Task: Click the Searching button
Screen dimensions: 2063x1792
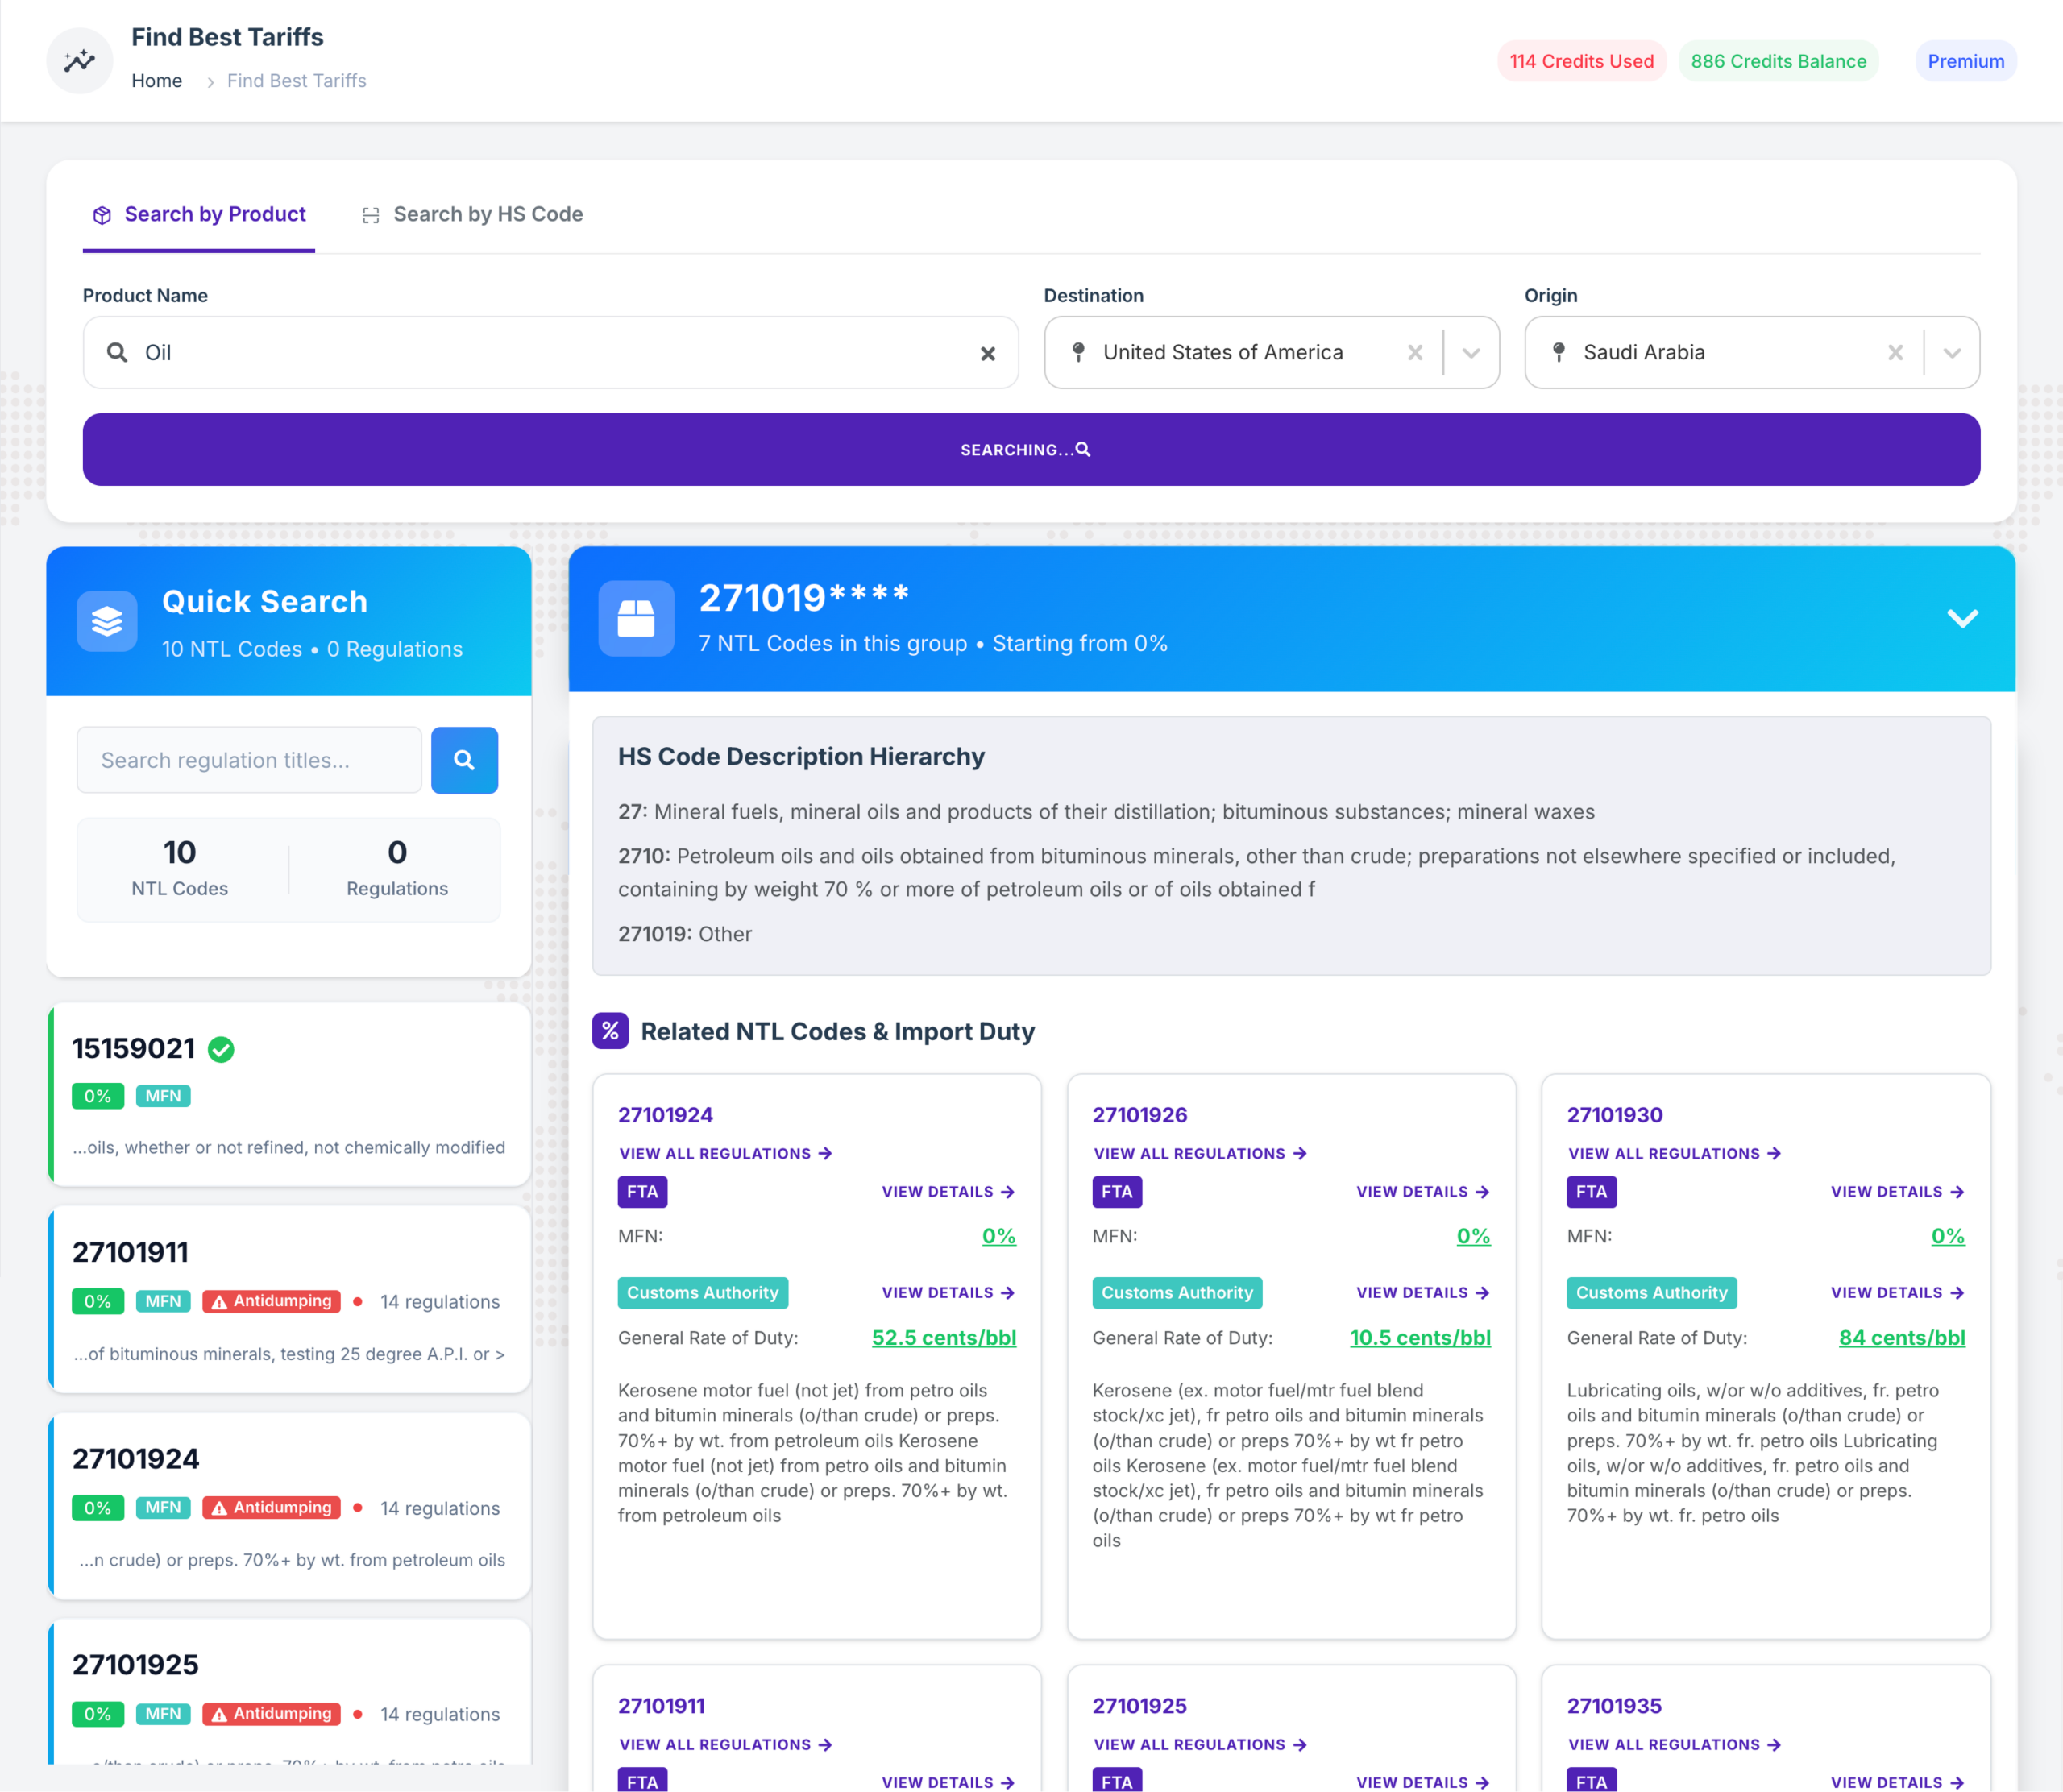Action: click(1031, 450)
